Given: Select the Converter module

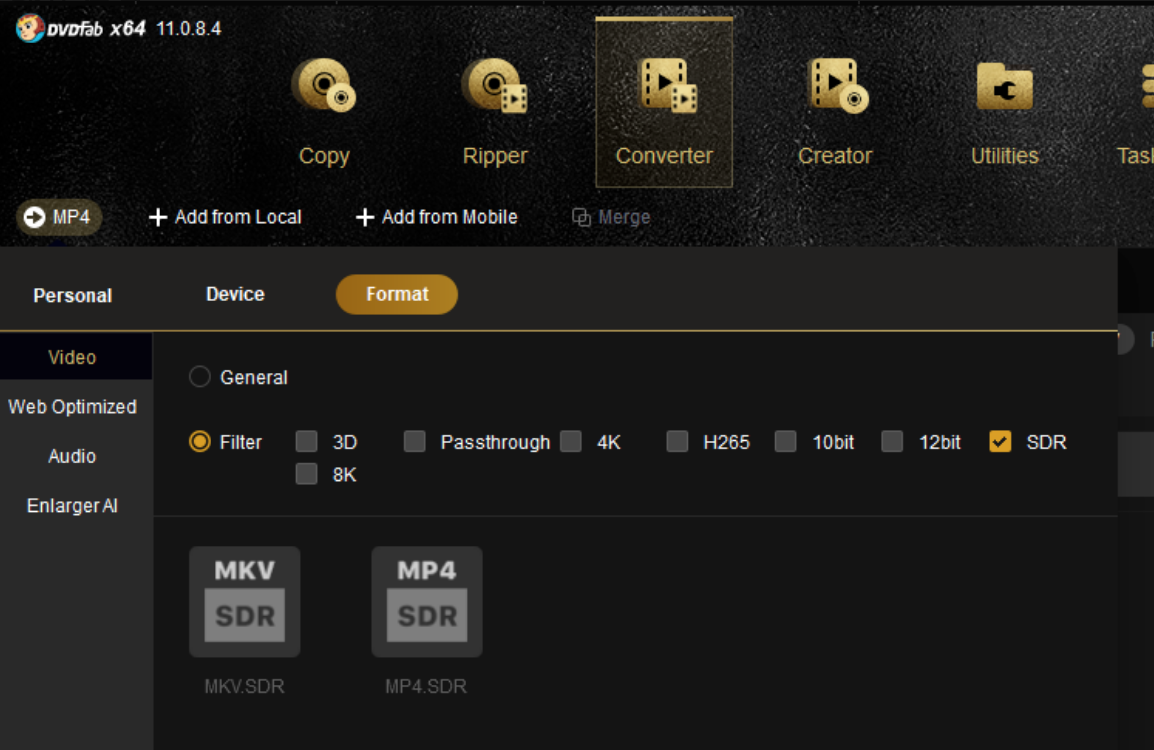Looking at the screenshot, I should tap(664, 103).
